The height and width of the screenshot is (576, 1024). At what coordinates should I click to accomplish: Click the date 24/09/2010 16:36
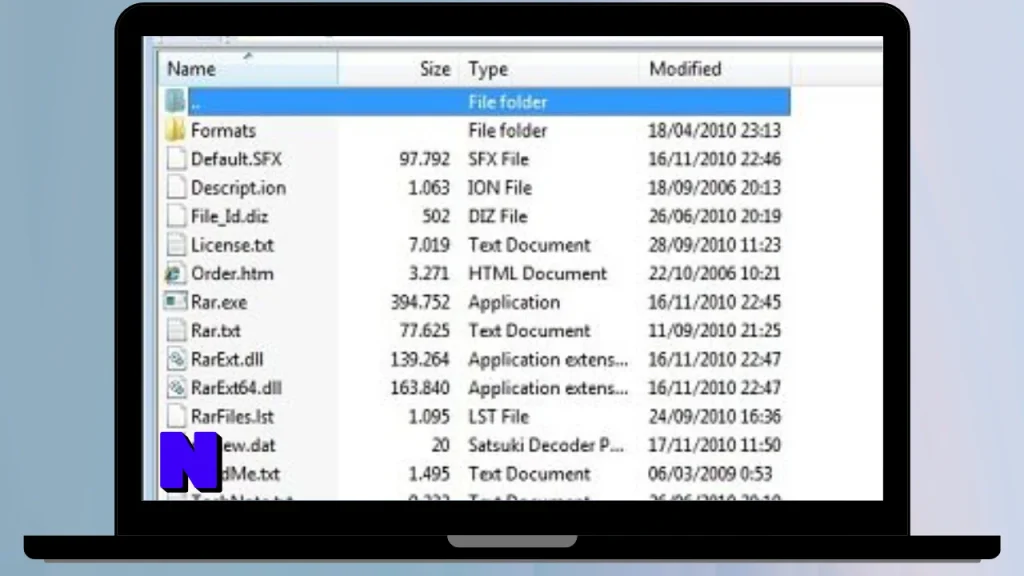714,417
